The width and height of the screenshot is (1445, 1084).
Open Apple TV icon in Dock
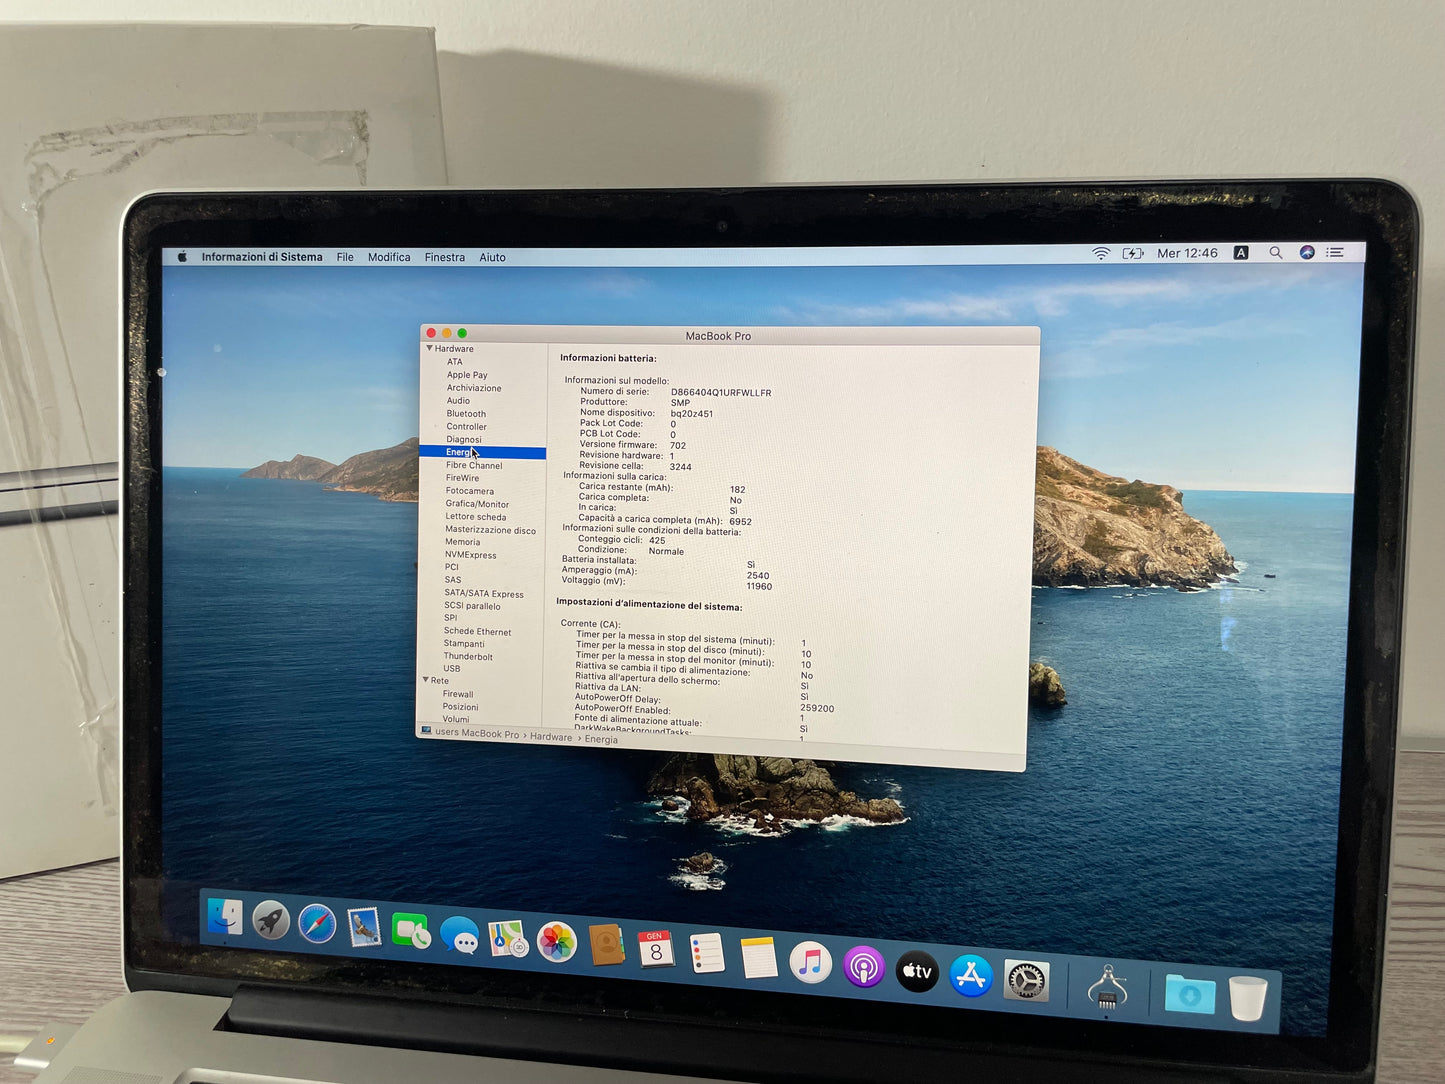(x=916, y=971)
